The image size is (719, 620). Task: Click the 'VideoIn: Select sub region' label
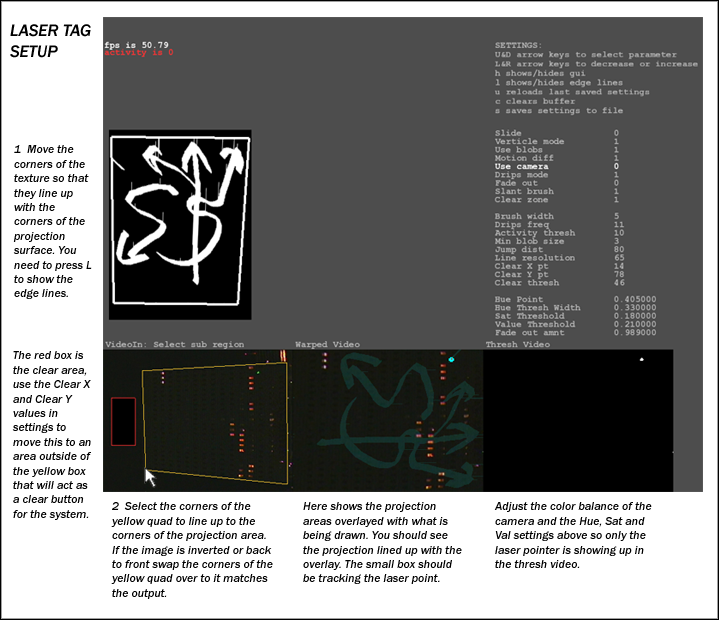click(175, 344)
